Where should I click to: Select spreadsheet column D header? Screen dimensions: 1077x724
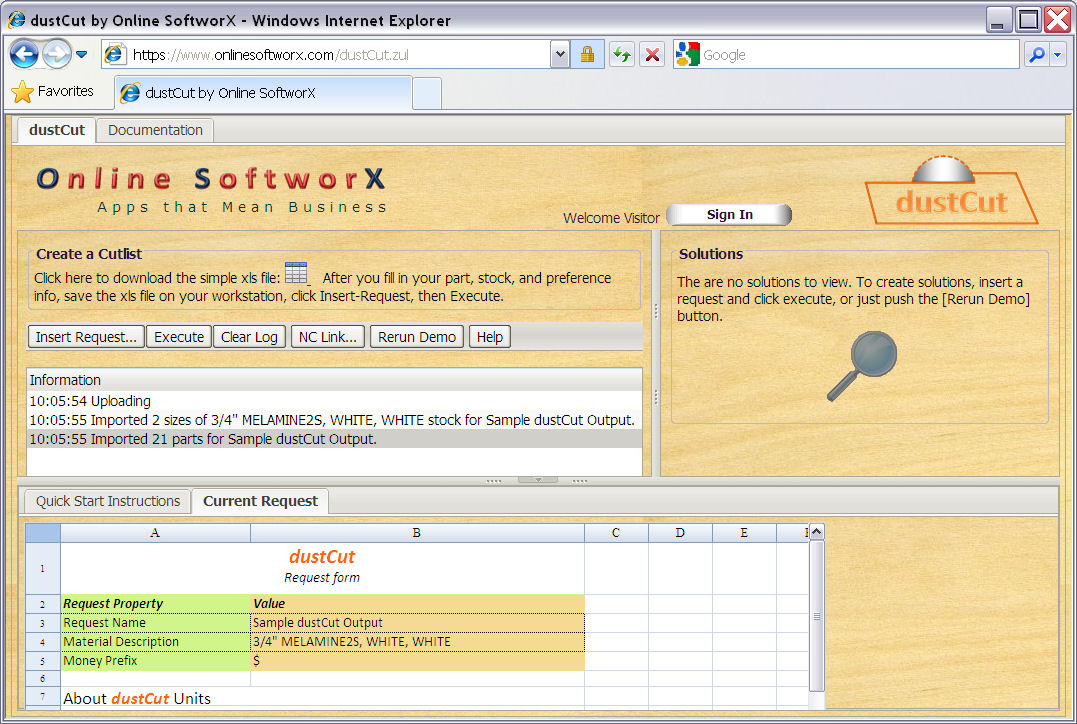[x=680, y=533]
